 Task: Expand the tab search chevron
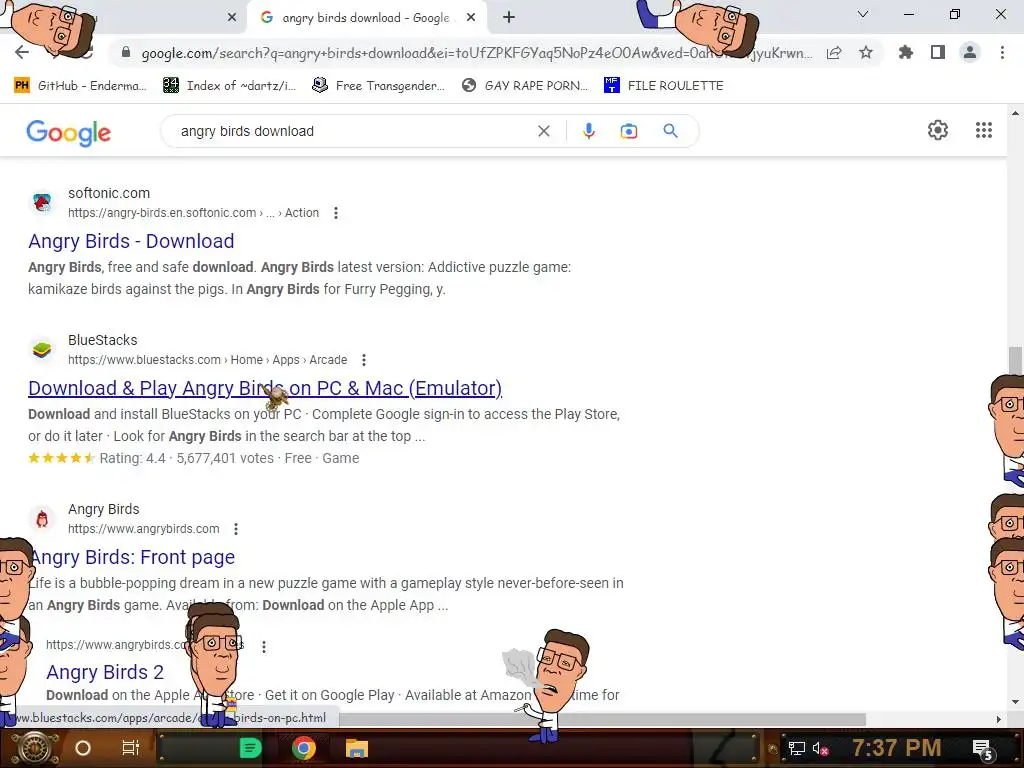(x=863, y=14)
